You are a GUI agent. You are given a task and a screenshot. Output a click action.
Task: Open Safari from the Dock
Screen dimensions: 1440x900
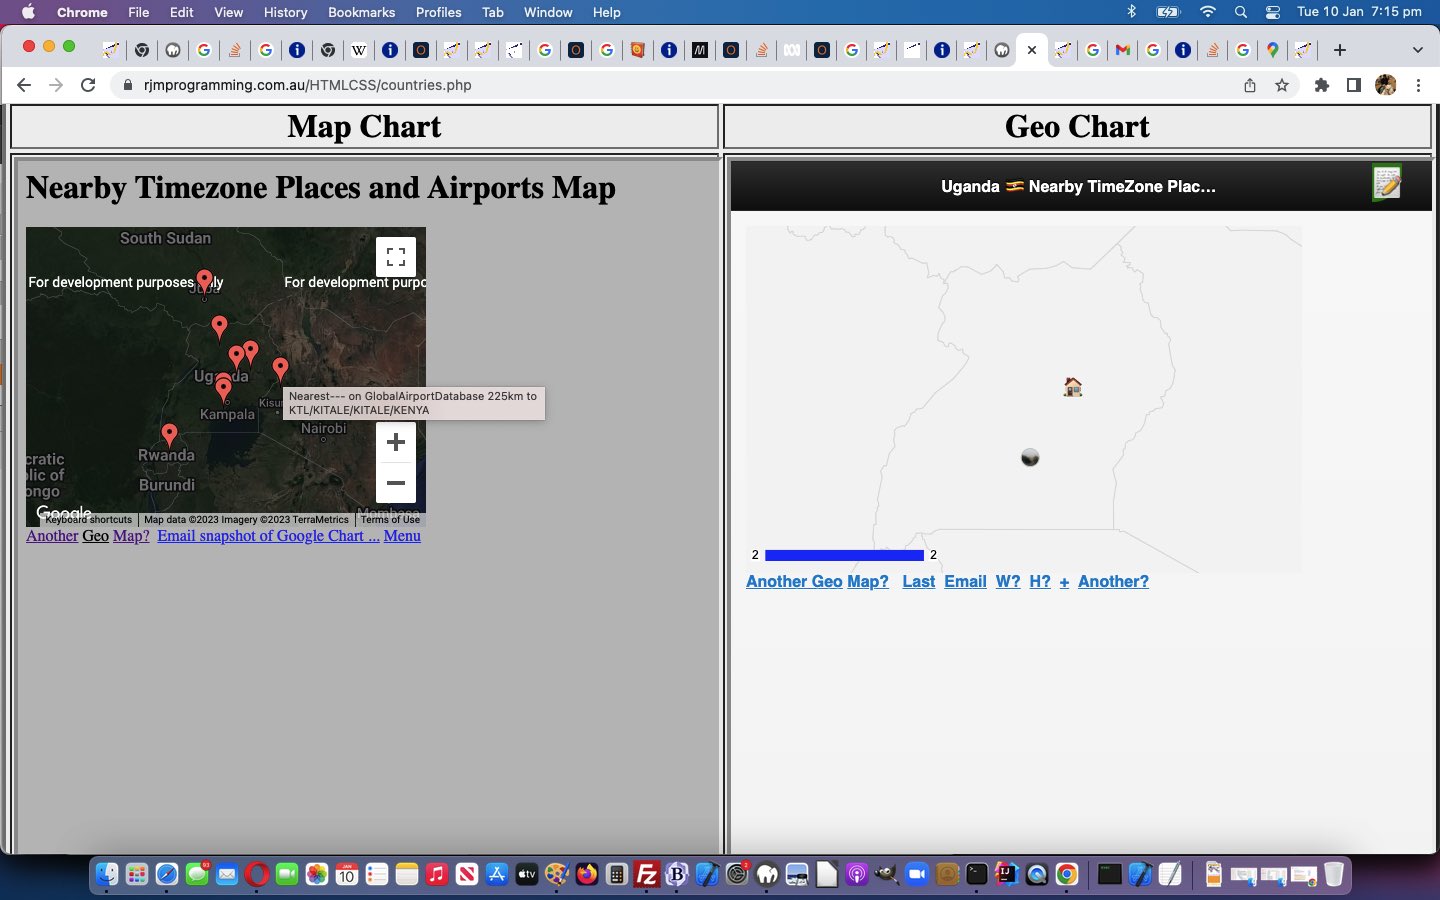pyautogui.click(x=167, y=875)
